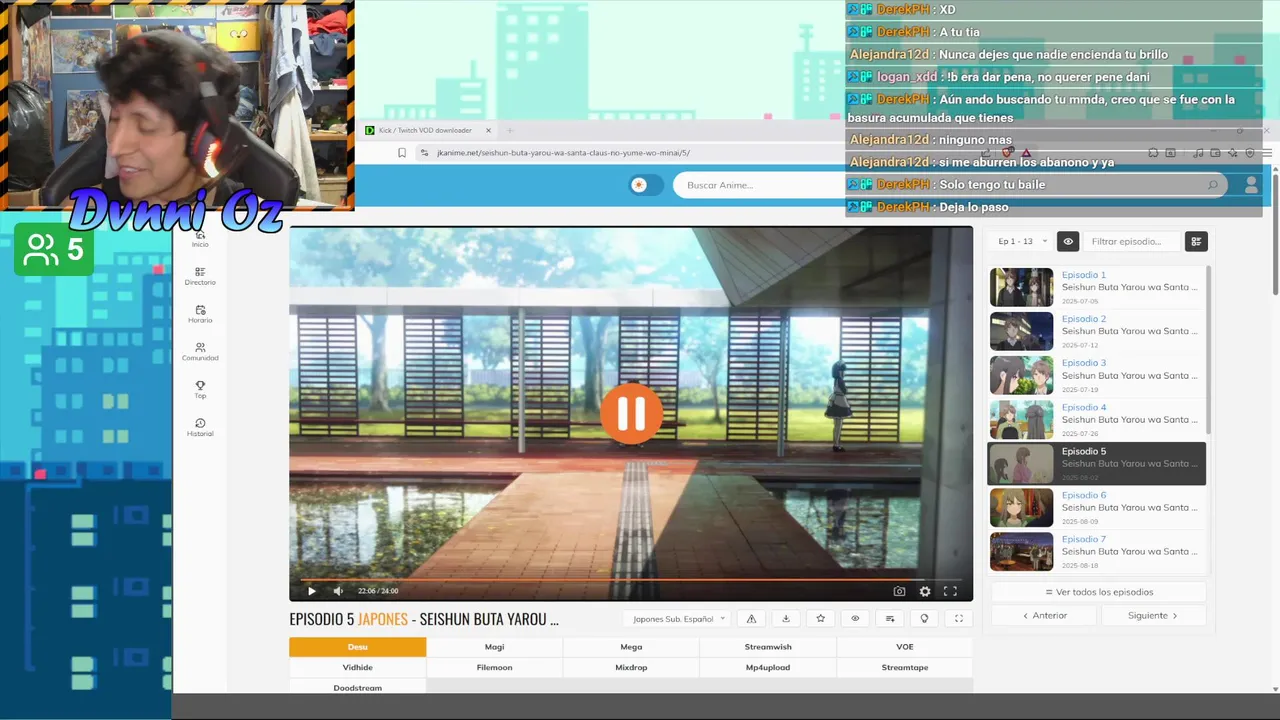Click the browser address bar URL
1280x720 pixels.
pyautogui.click(x=563, y=153)
